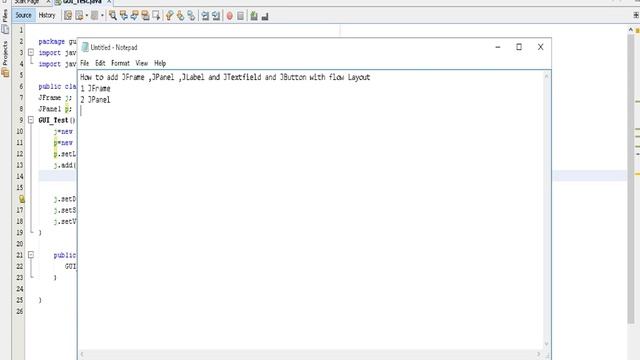Open Notepad Help menu
This screenshot has width=640, height=360.
point(160,63)
